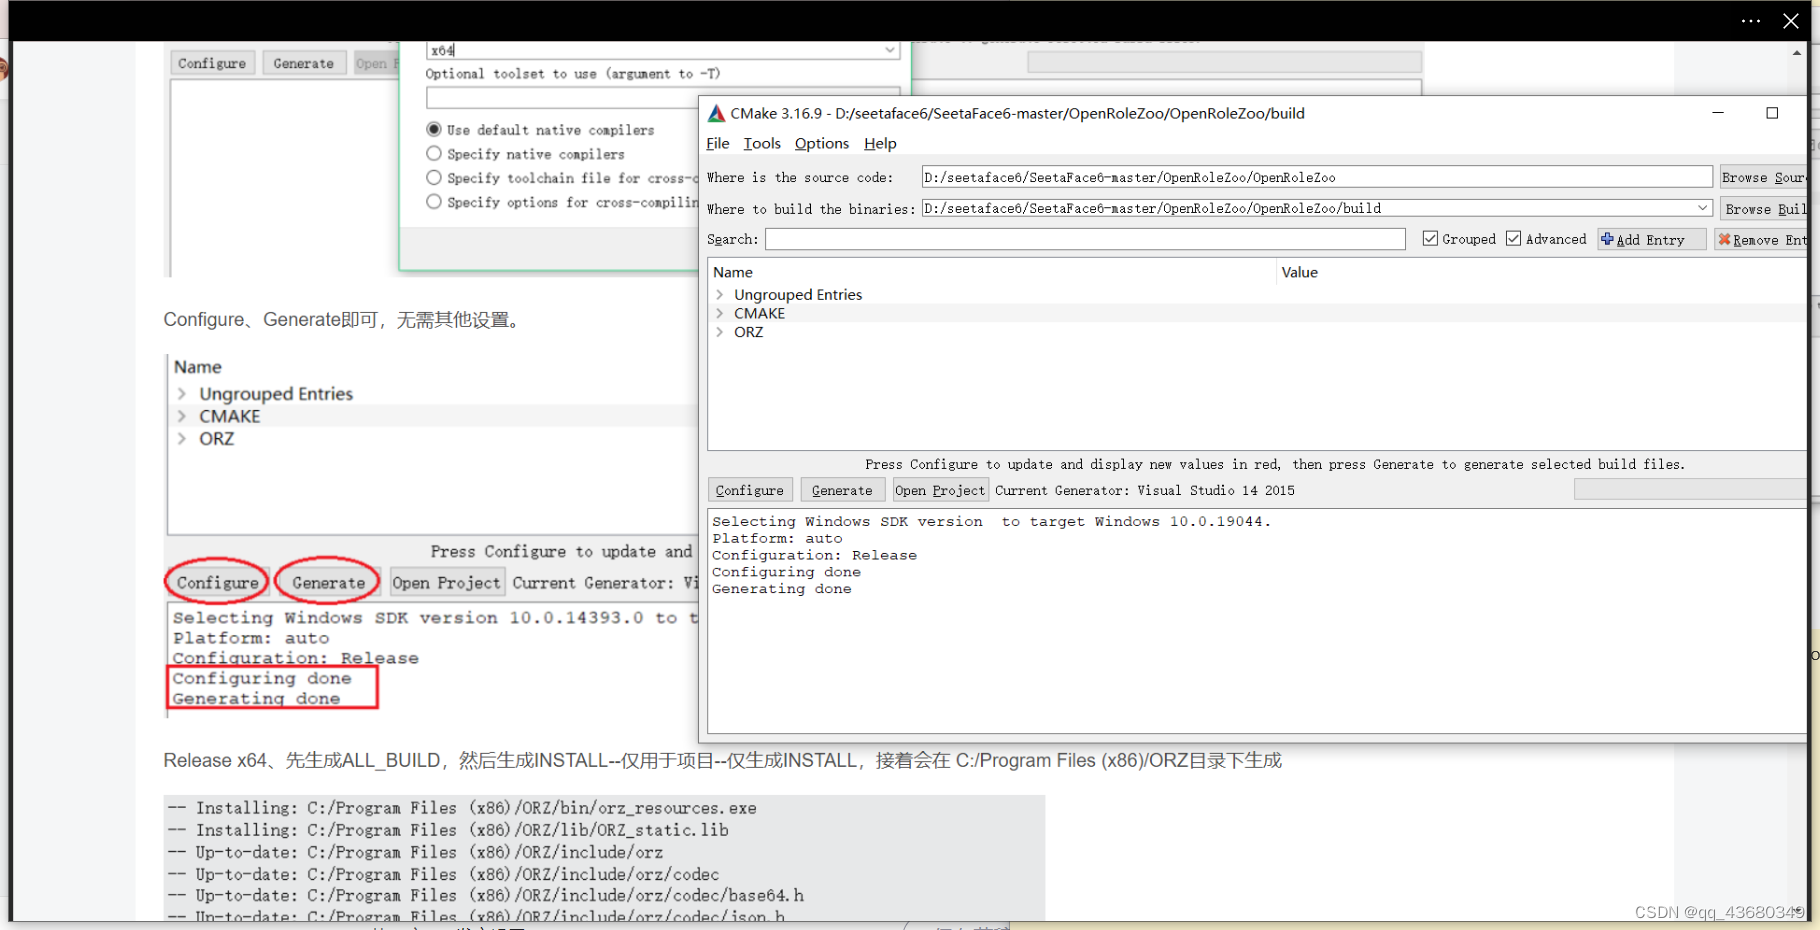Open the Tools menu

coord(761,143)
